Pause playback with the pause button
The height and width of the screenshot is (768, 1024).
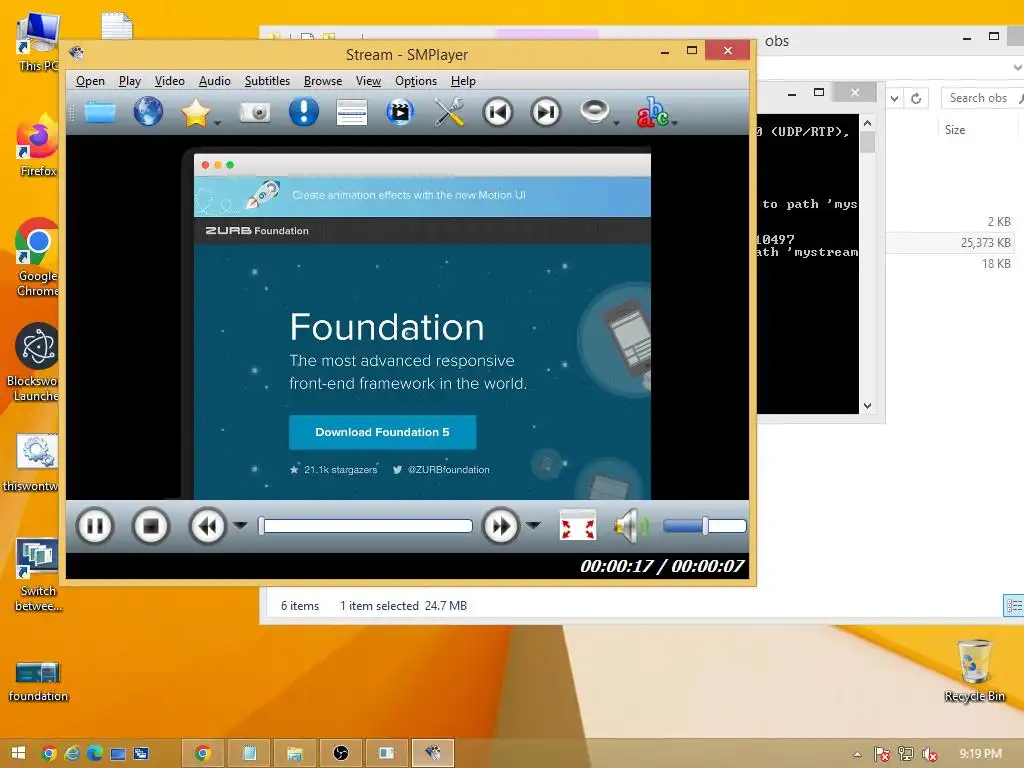point(95,526)
